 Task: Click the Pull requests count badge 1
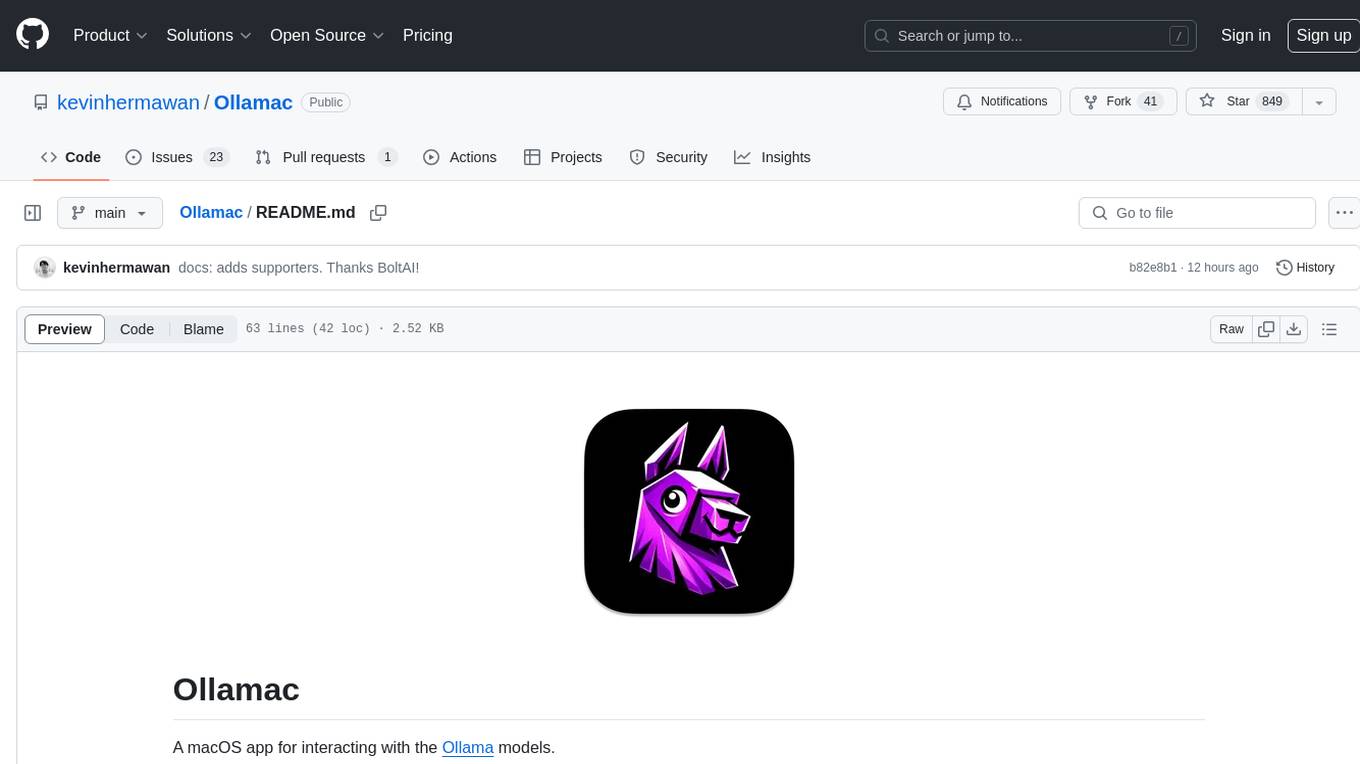click(387, 157)
